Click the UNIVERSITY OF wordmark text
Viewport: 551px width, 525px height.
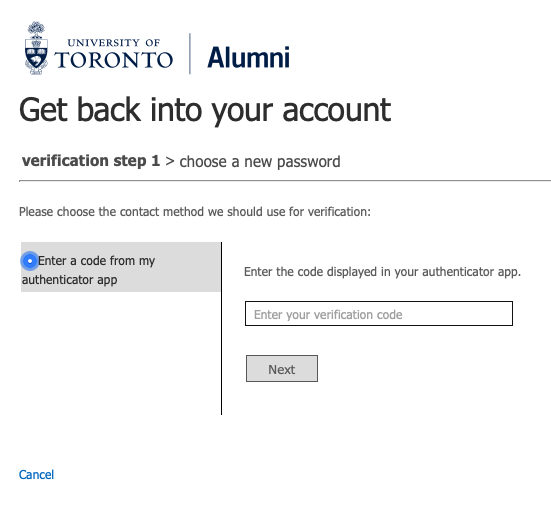click(114, 43)
